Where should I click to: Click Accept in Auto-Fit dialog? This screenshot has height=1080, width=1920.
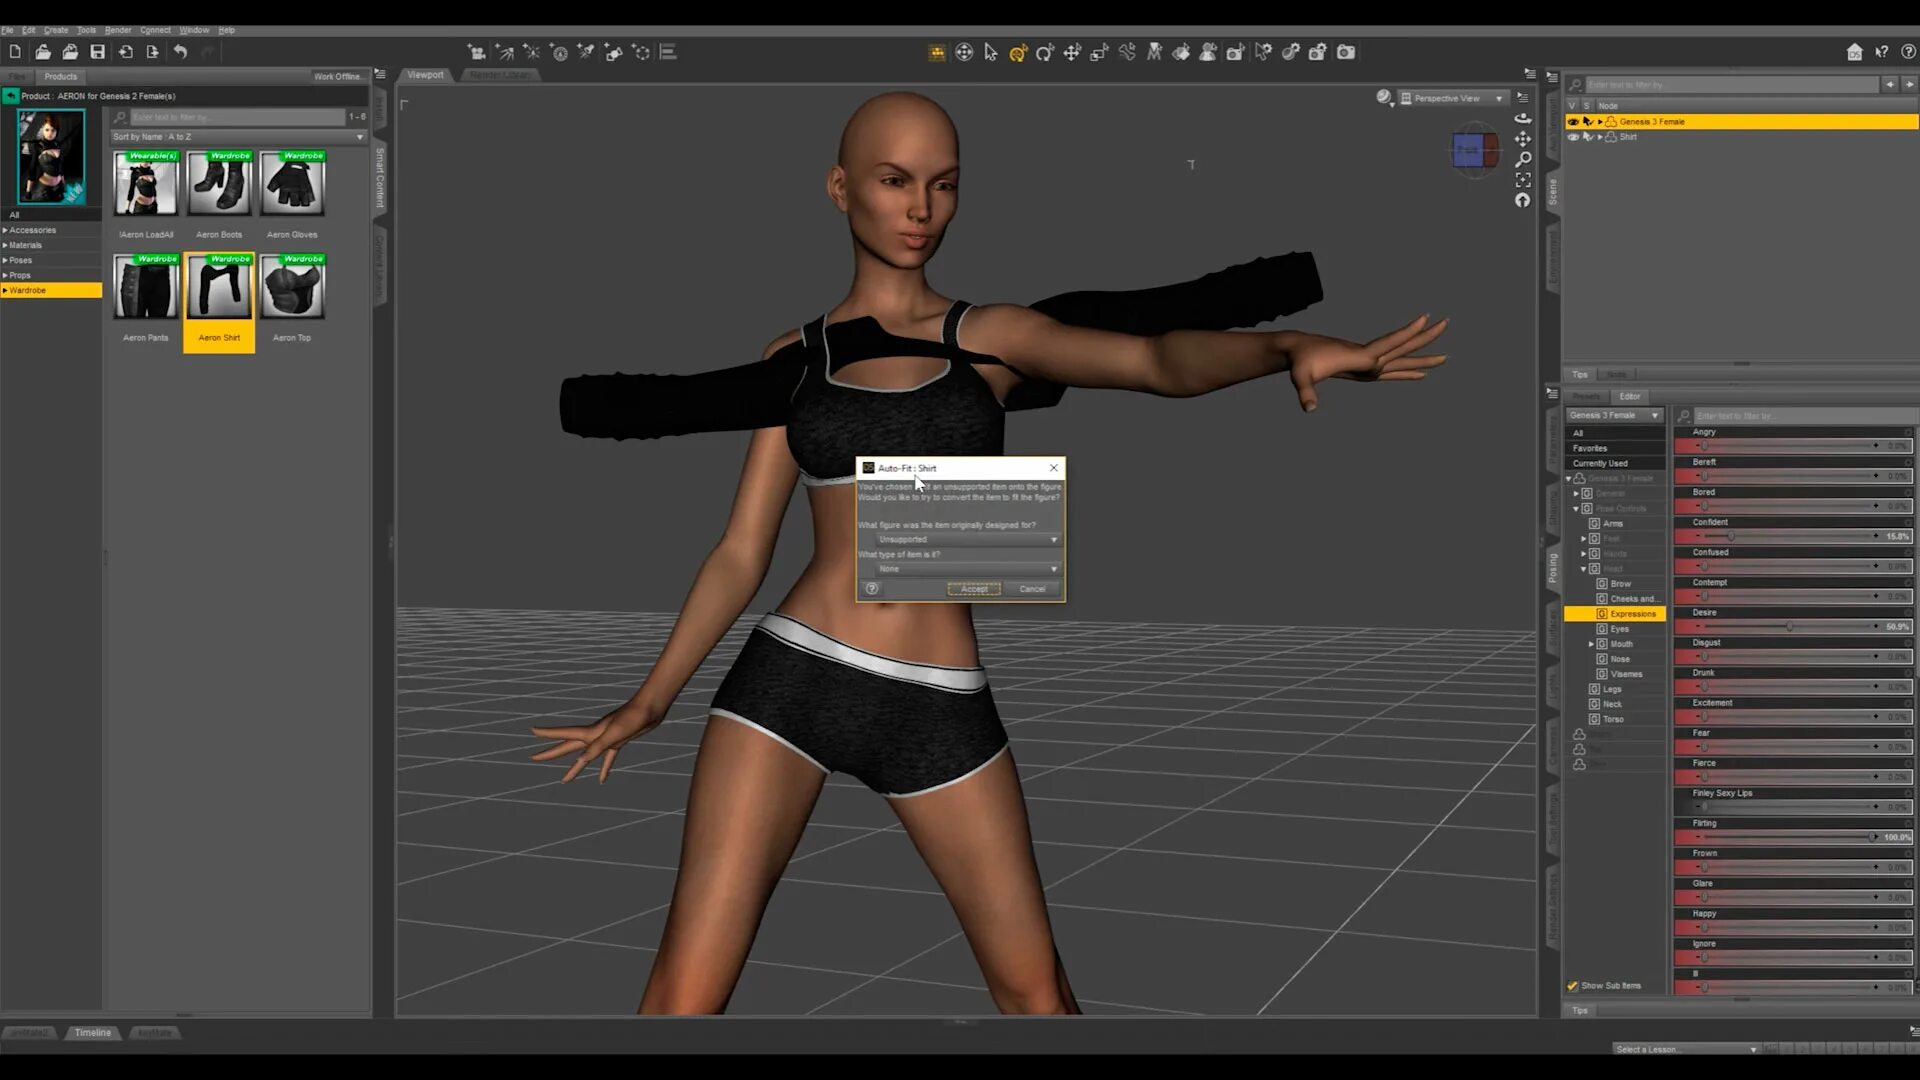(x=973, y=589)
